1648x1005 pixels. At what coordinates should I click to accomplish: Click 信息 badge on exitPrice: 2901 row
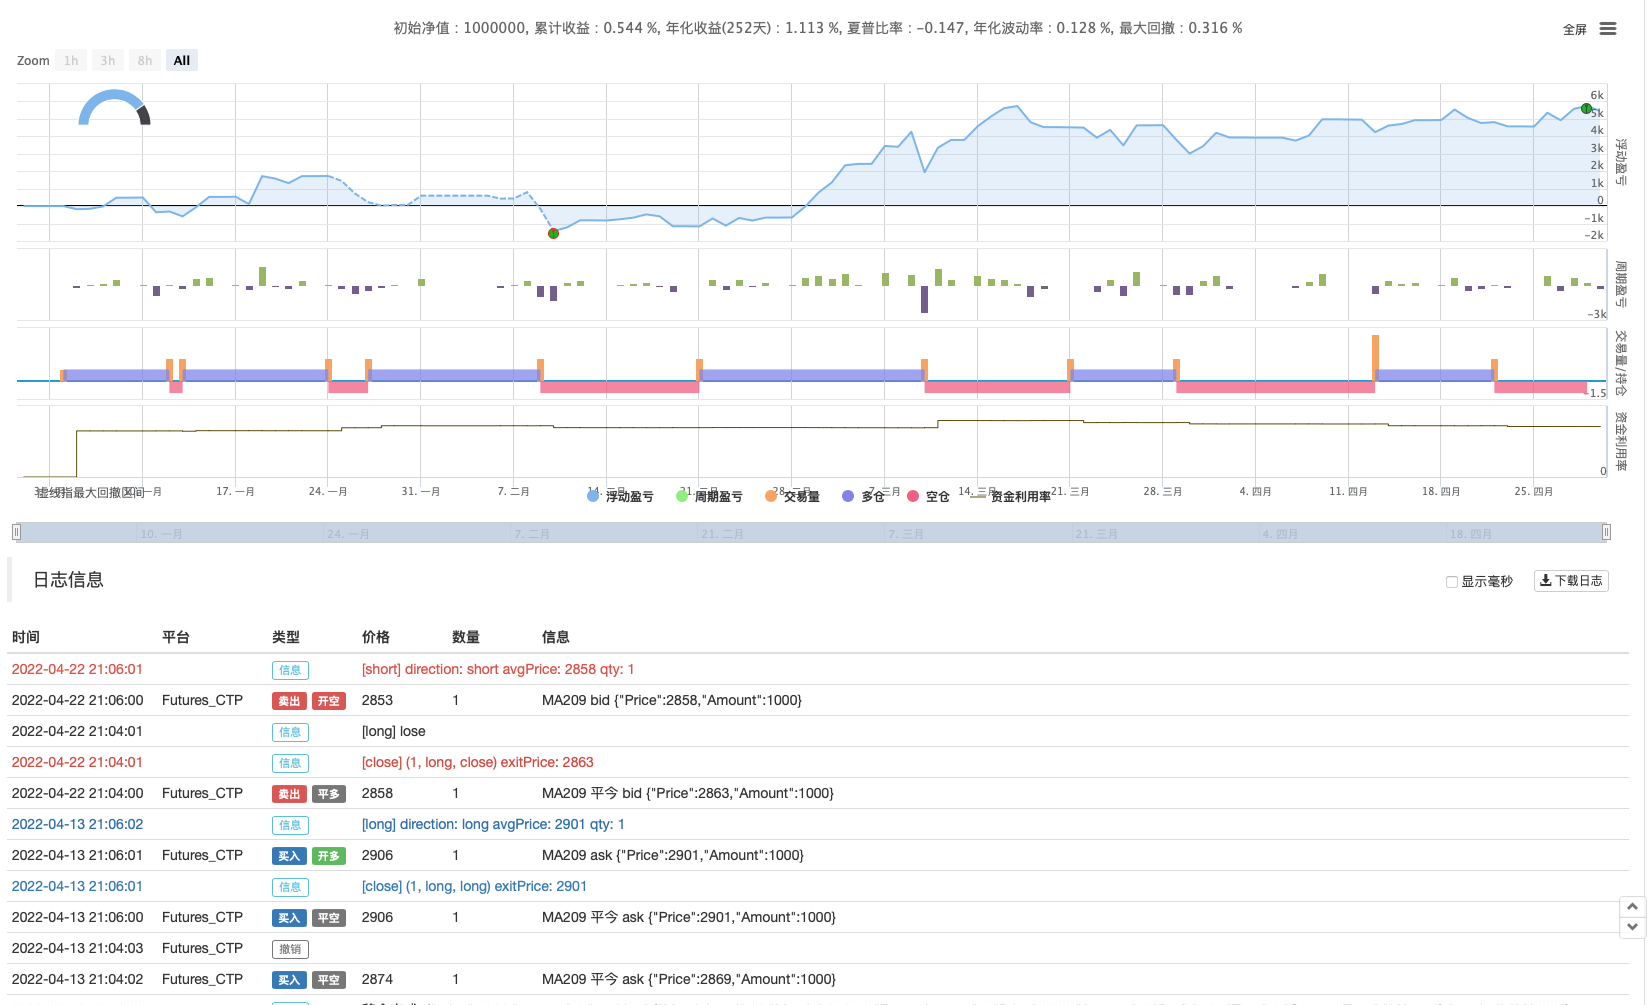(290, 887)
